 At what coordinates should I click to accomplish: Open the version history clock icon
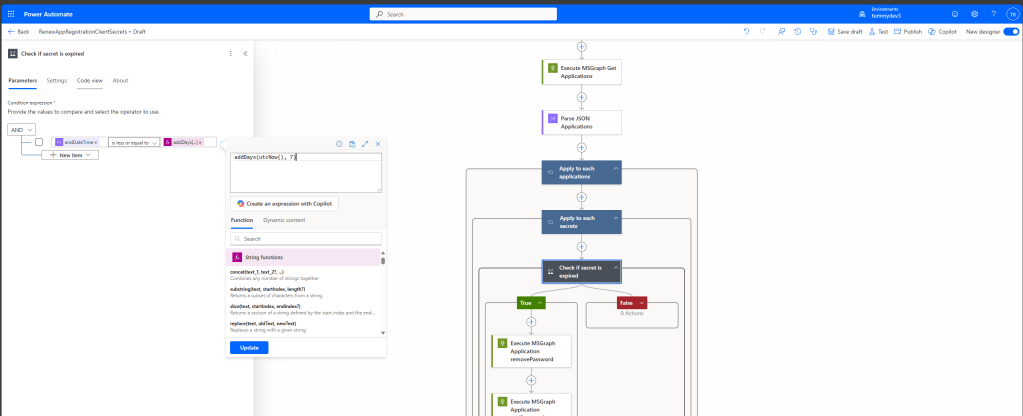coord(797,31)
